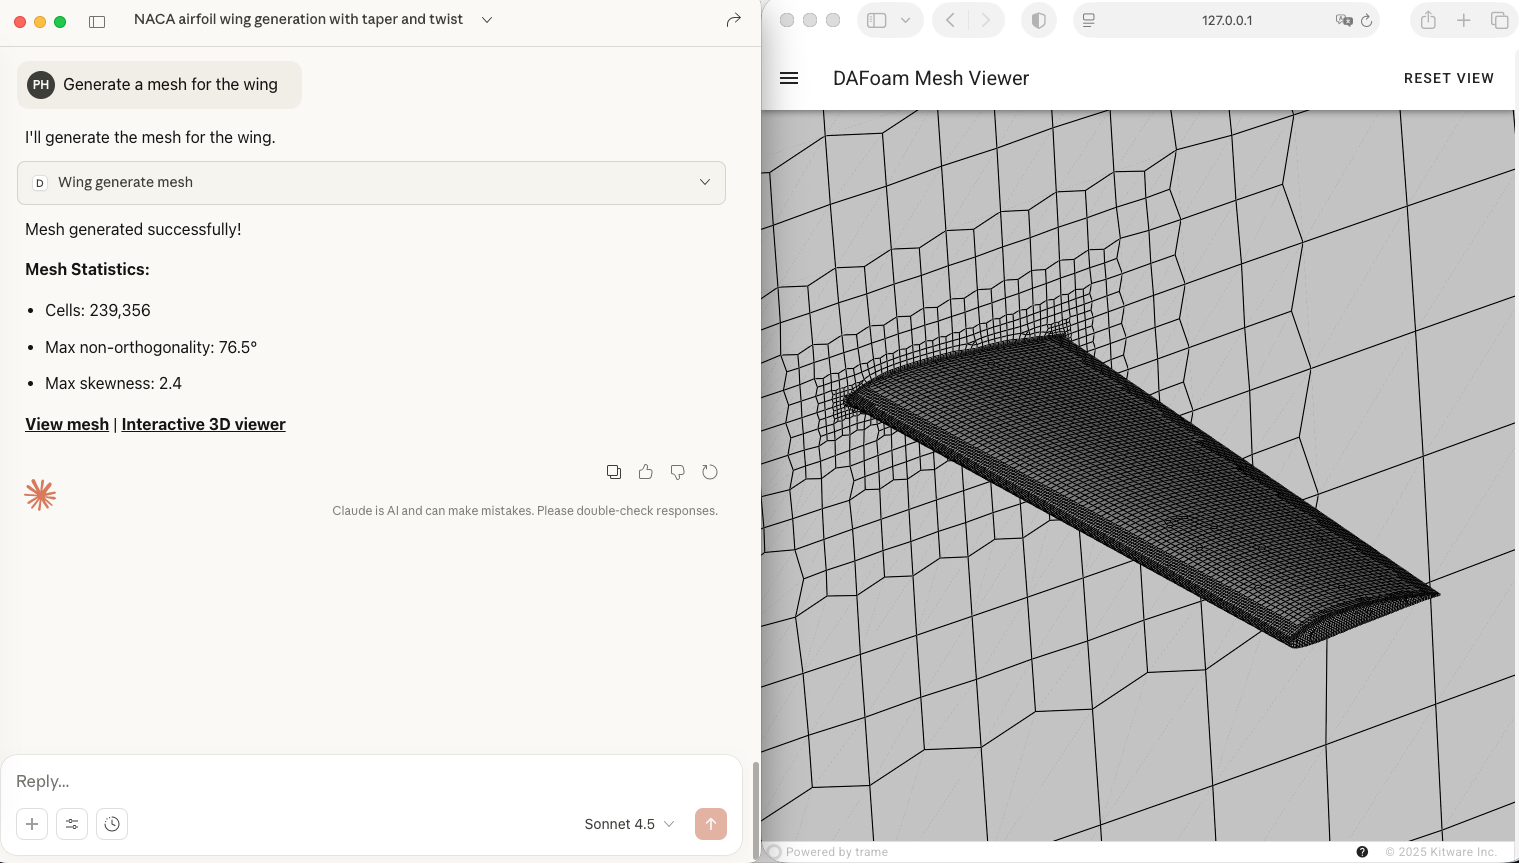Screen dimensions: 1519x863
Task: Copy the response with the copy icon
Action: tap(614, 472)
